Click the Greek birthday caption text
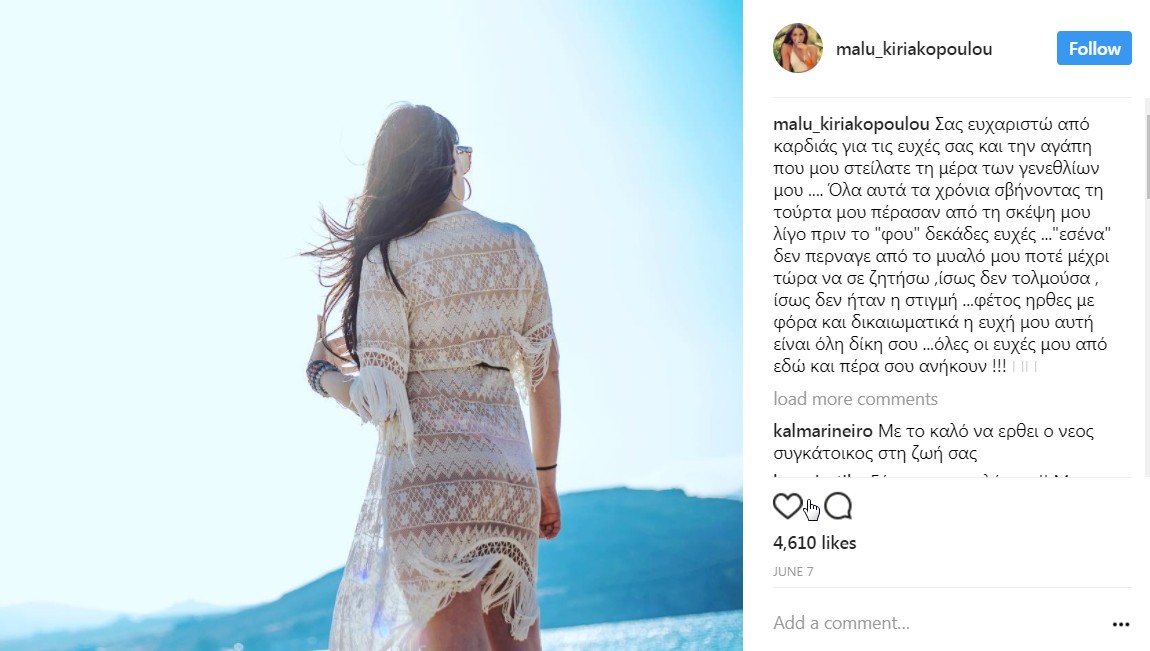The height and width of the screenshot is (651, 1150). coord(942,246)
